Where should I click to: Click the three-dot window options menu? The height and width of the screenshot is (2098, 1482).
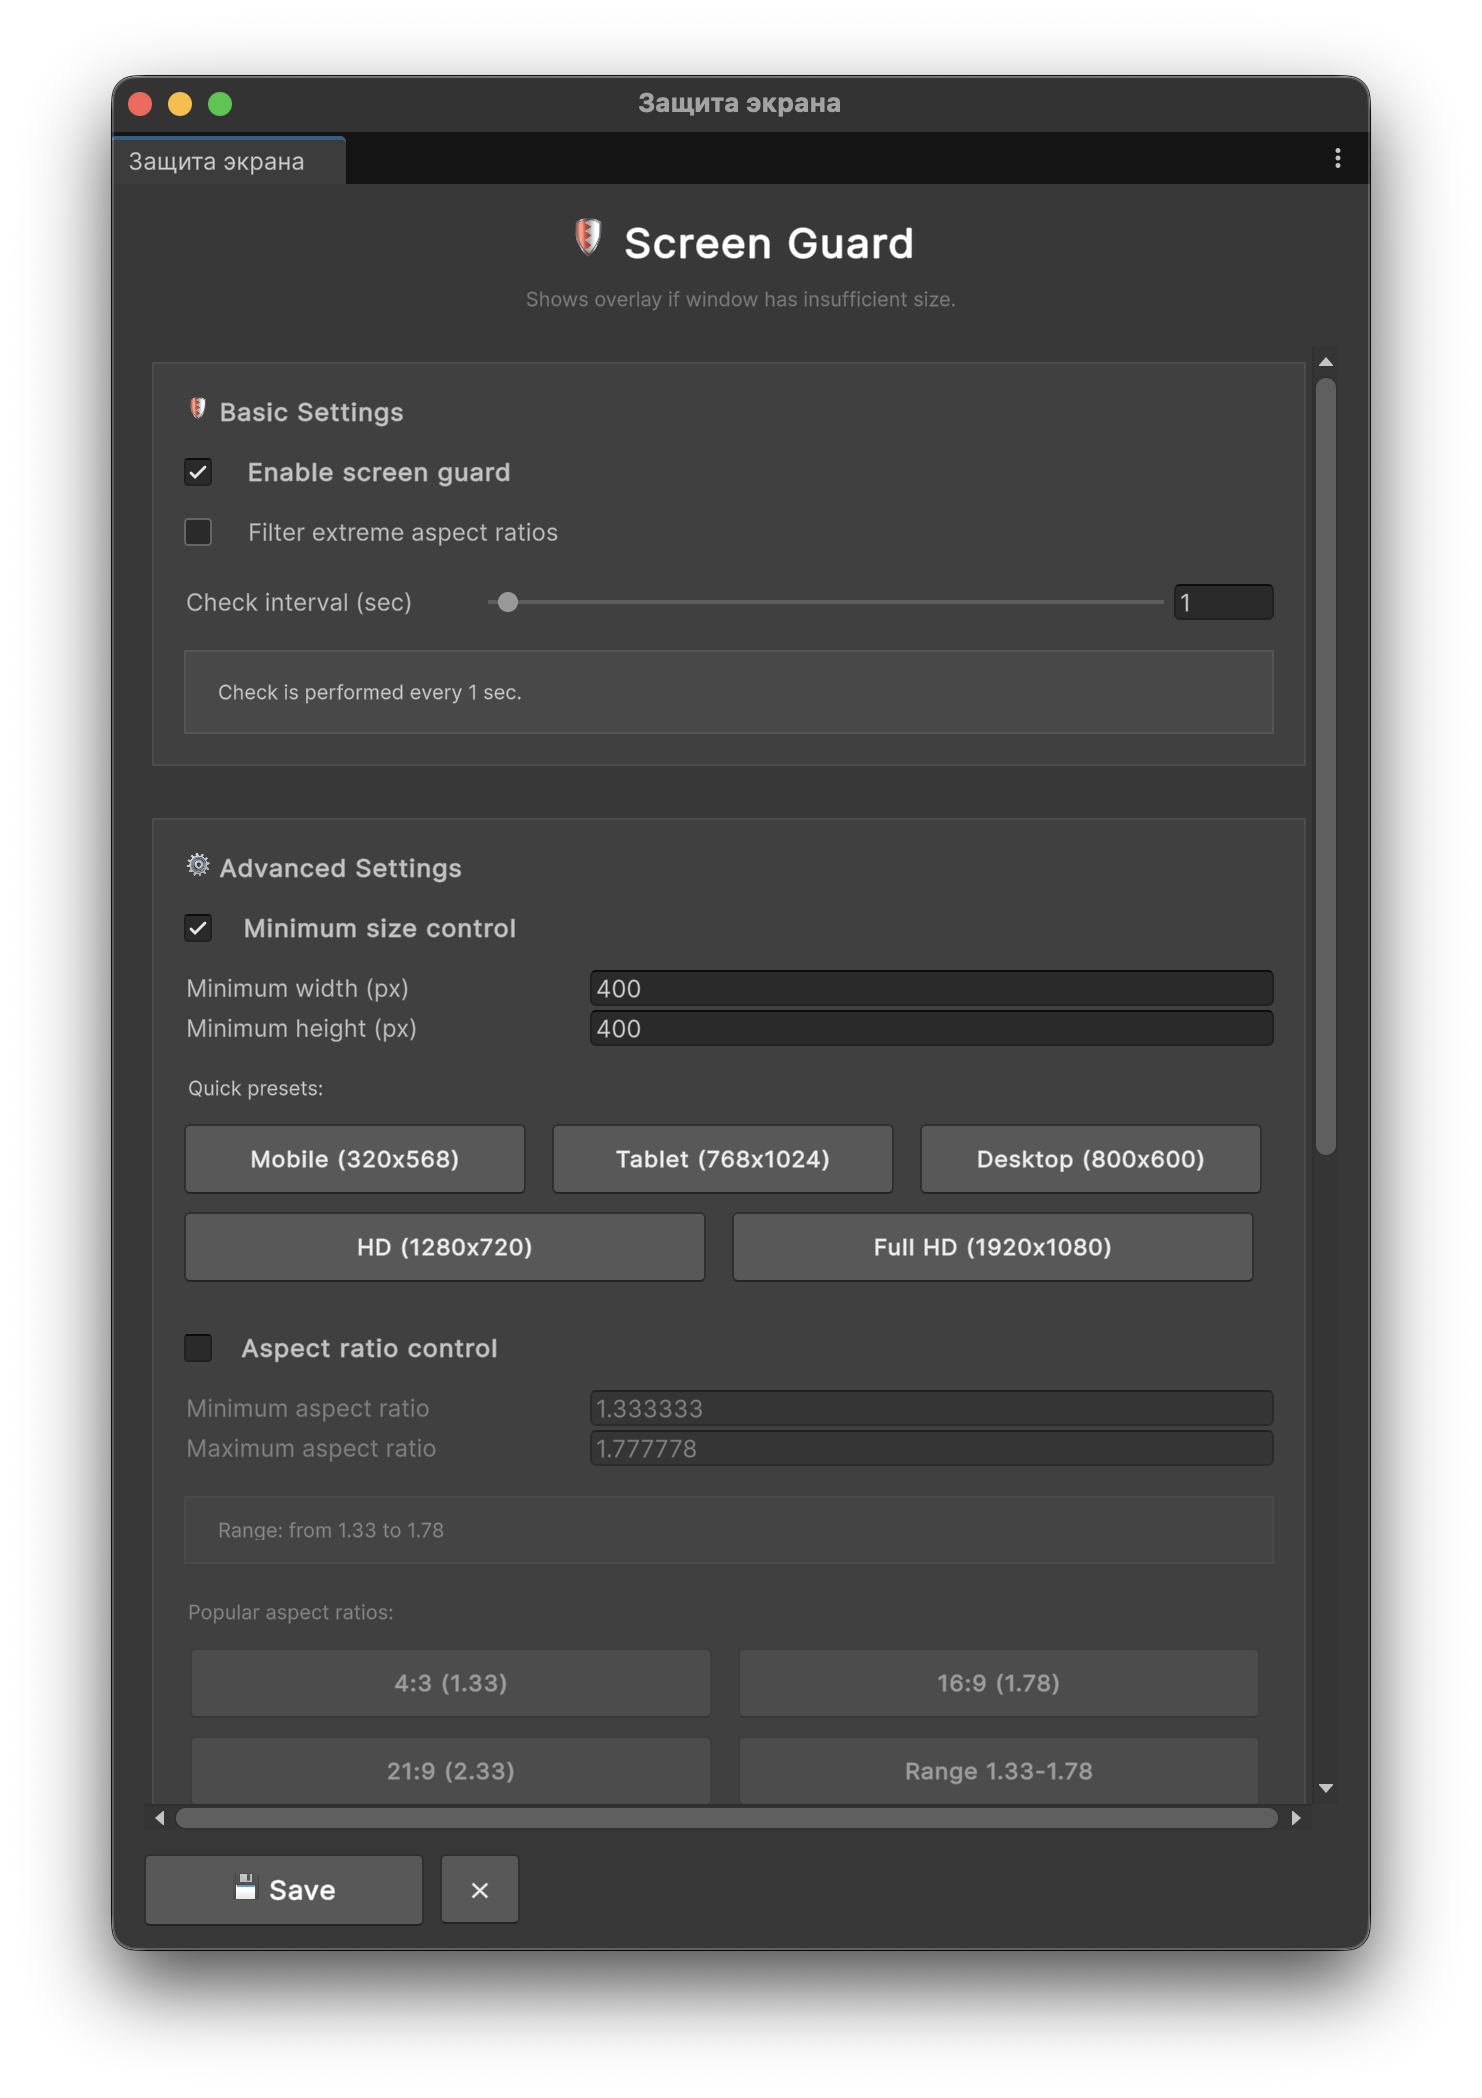[x=1337, y=159]
